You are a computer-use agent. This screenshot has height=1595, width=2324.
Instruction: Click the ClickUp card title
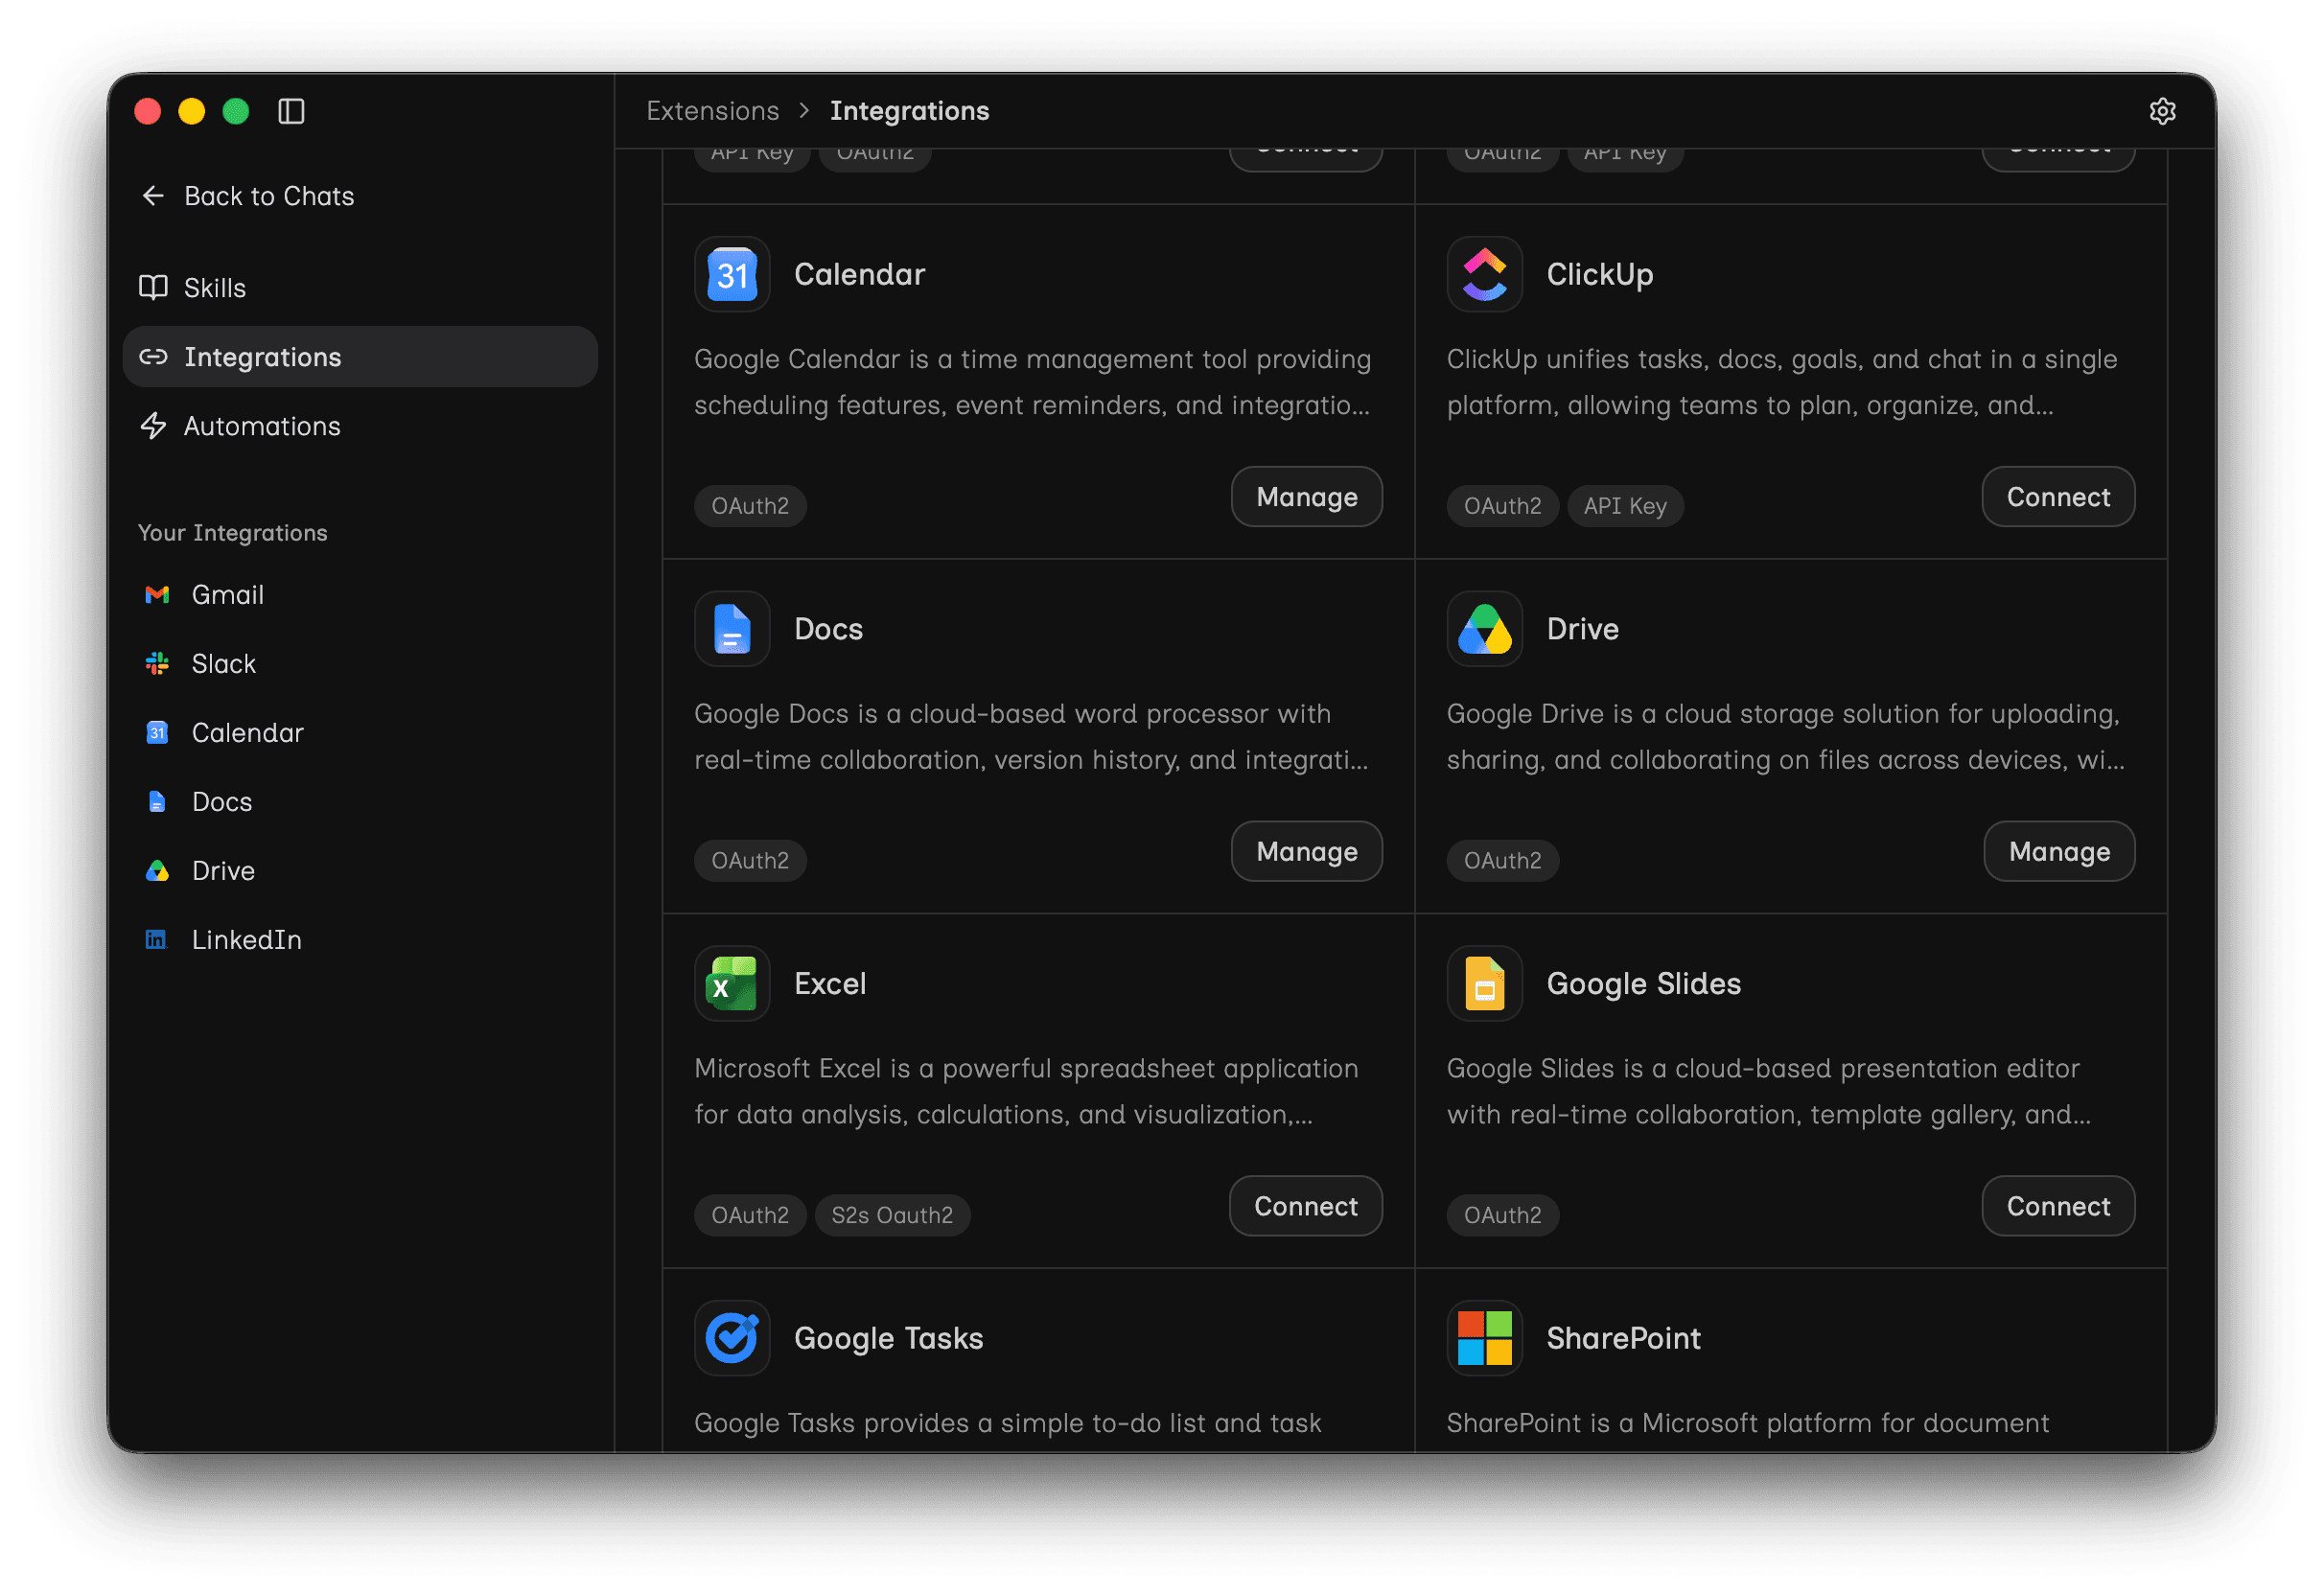(x=1599, y=275)
